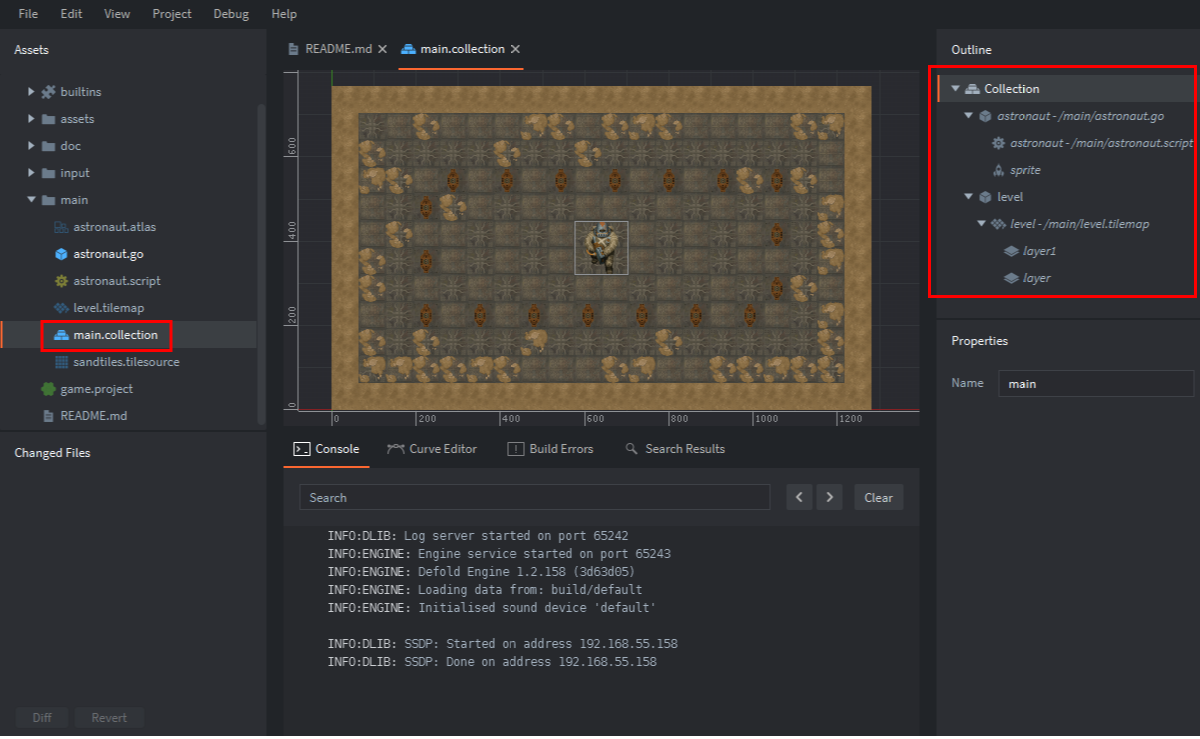Click the main.collection icon in Assets
This screenshot has width=1200, height=739.
(x=61, y=335)
